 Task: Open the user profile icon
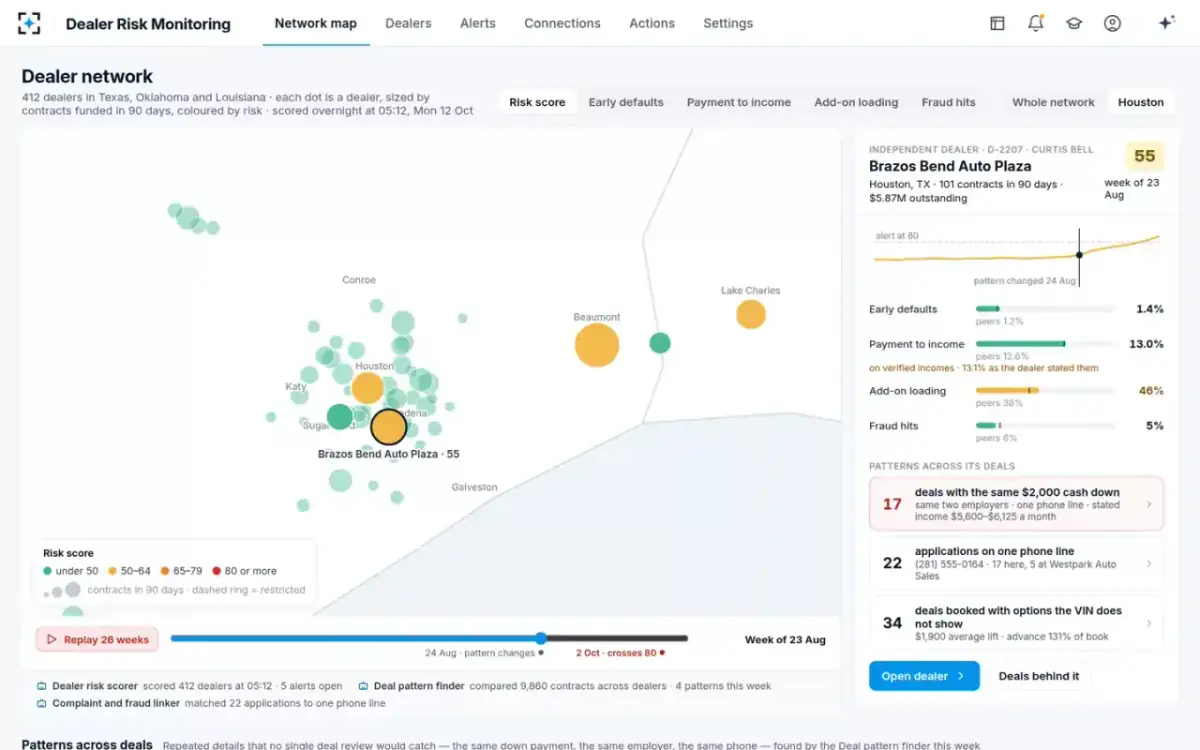click(x=1112, y=23)
